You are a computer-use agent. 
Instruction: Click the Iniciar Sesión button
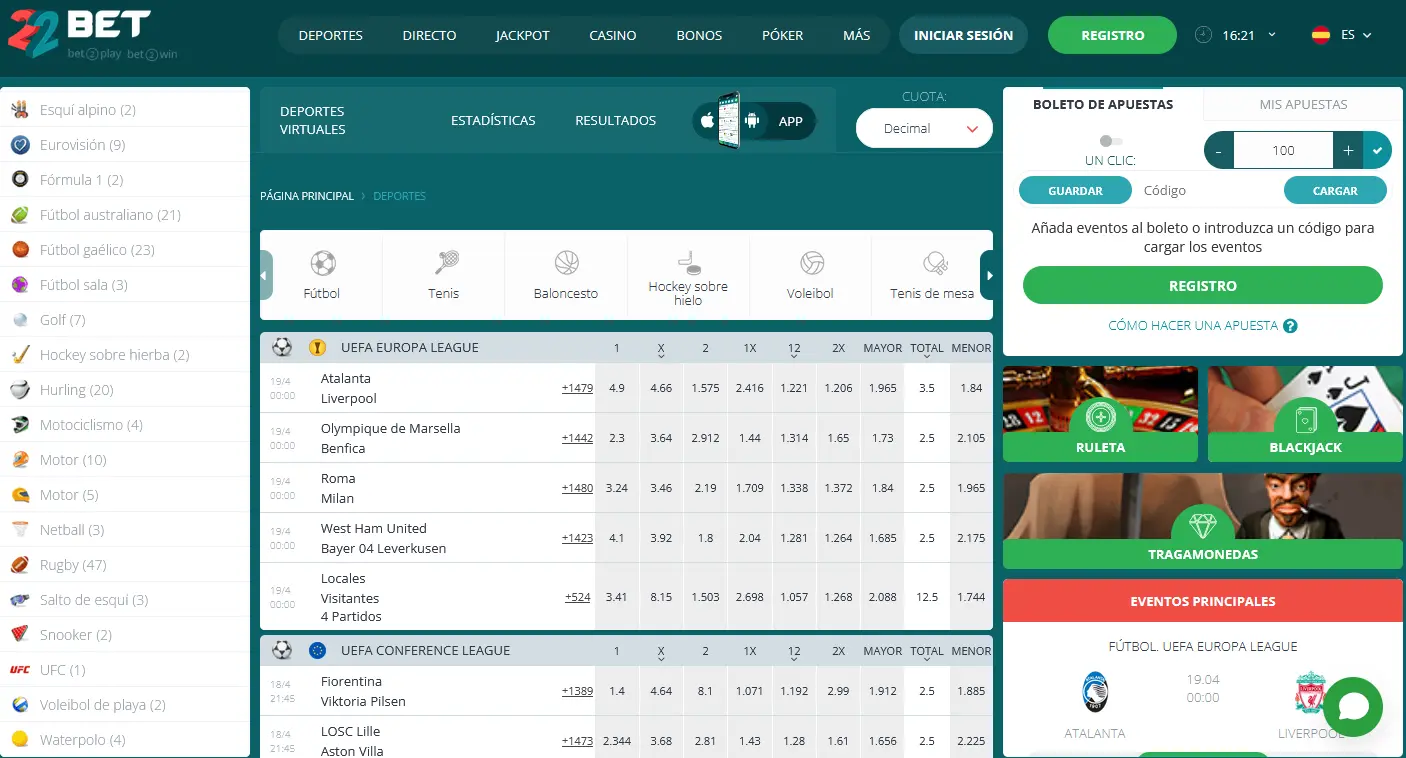[x=963, y=35]
